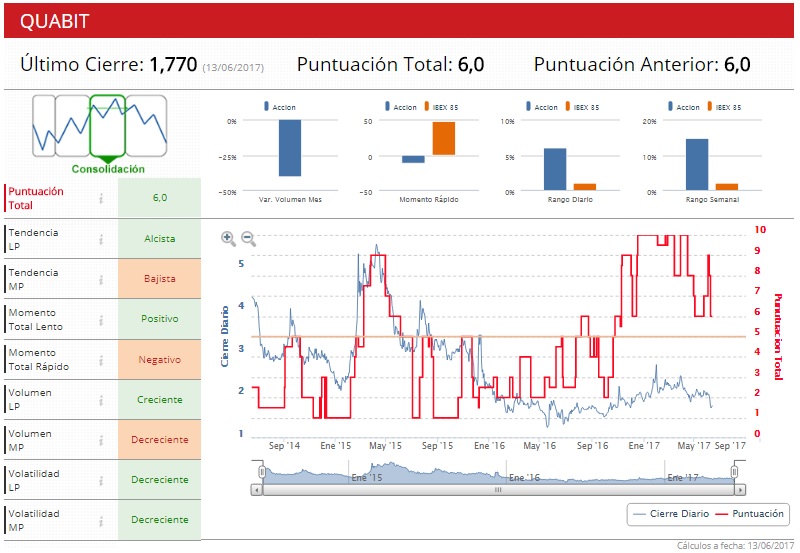Image resolution: width=800 pixels, height=553 pixels.
Task: Toggle Accion legend in Rango Diario chart
Action: tap(542, 107)
